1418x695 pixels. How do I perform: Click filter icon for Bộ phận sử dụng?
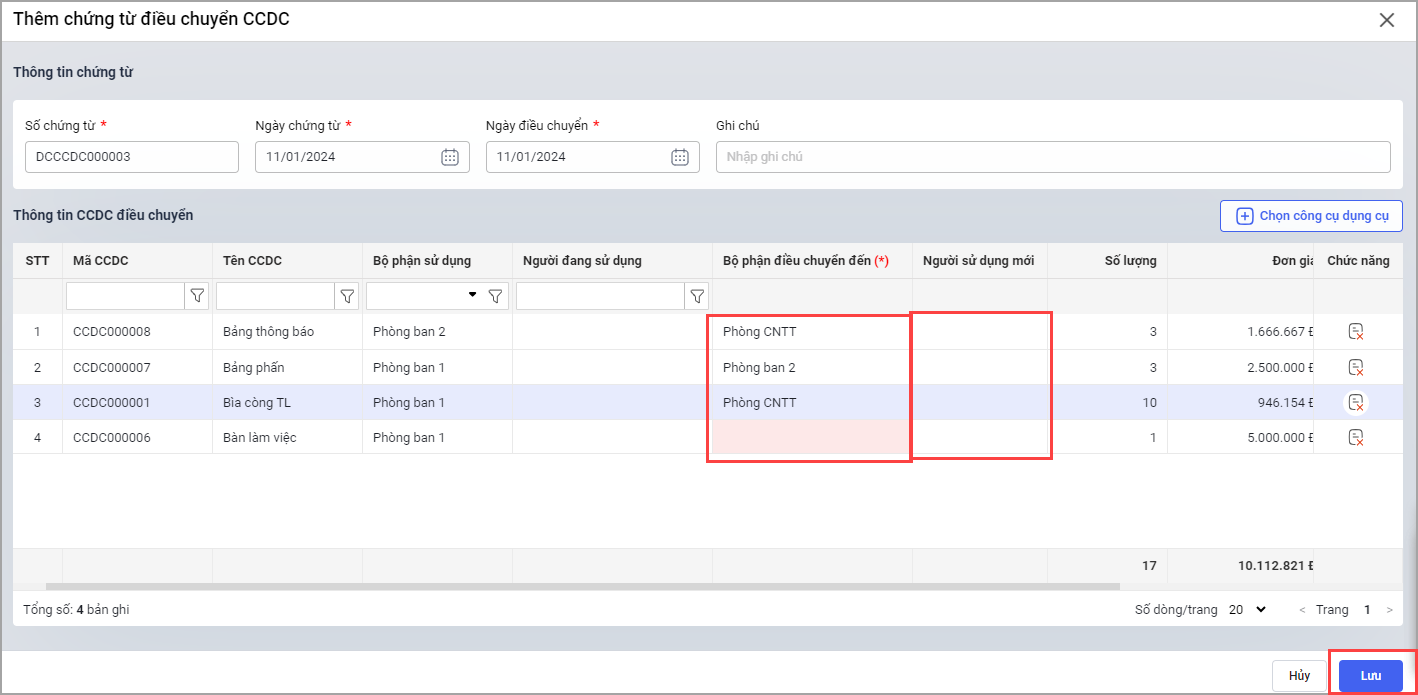click(495, 296)
